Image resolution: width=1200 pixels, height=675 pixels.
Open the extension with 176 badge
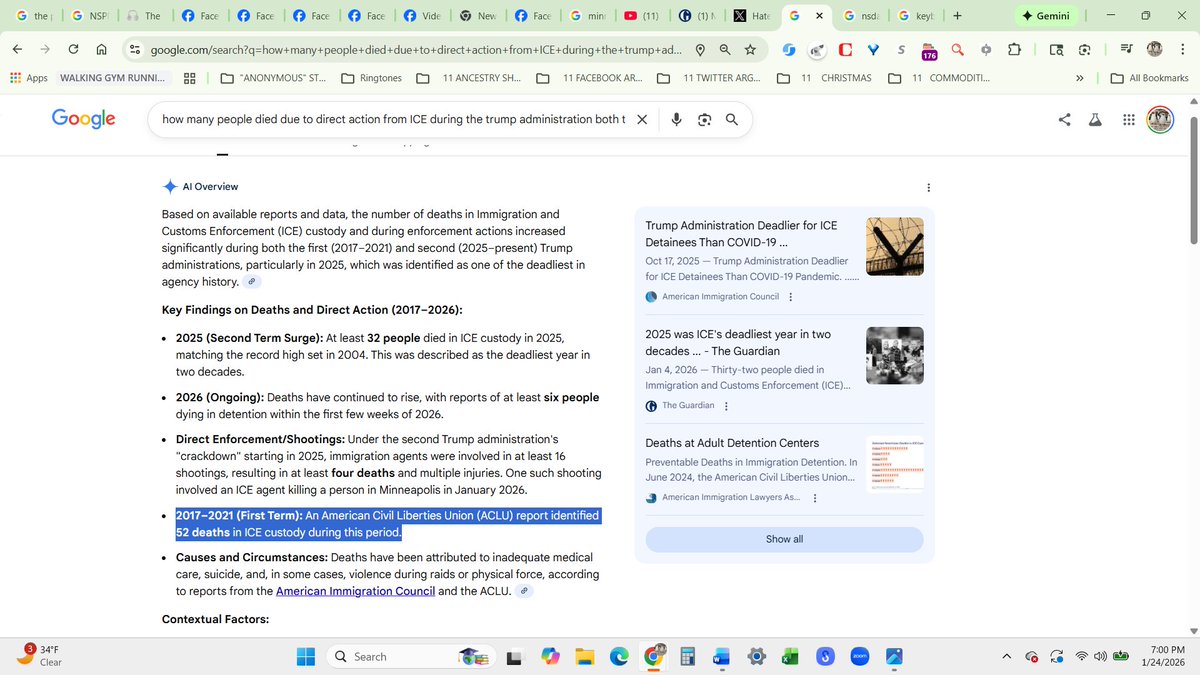[x=929, y=50]
